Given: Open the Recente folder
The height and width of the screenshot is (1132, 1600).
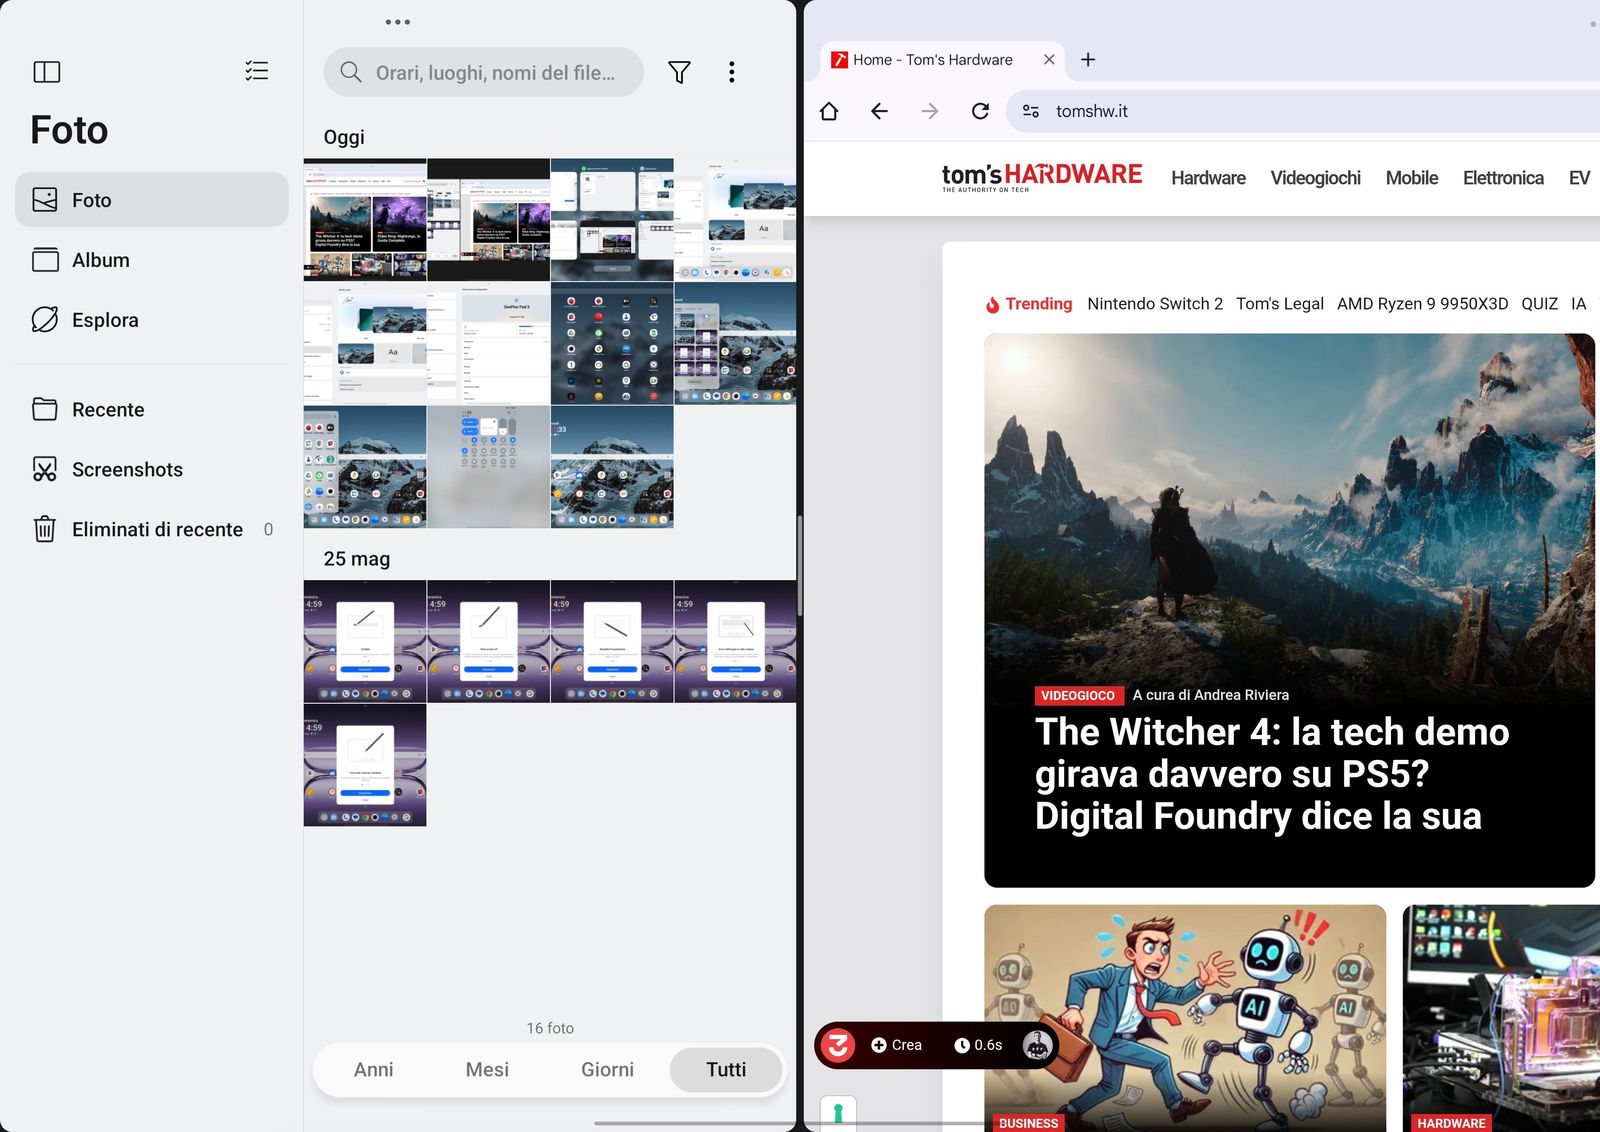Looking at the screenshot, I should [152, 410].
